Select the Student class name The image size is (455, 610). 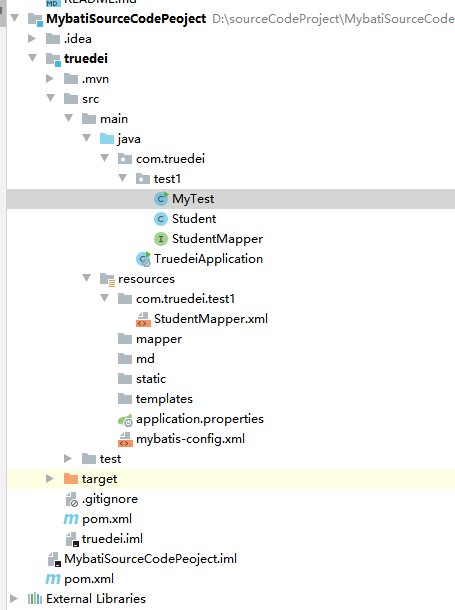point(194,219)
